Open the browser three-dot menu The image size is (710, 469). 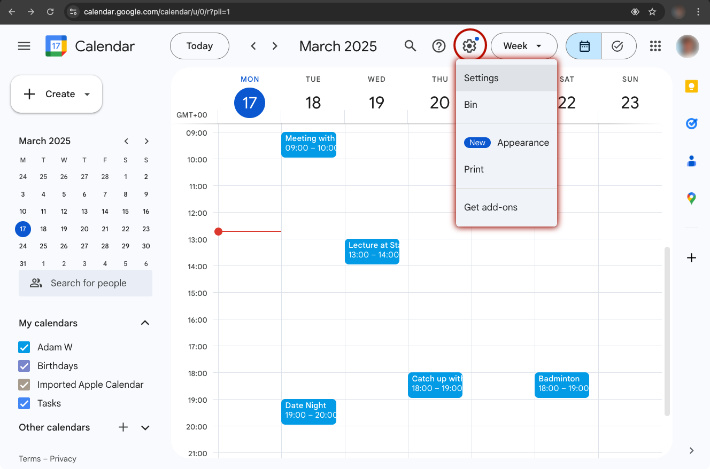(x=698, y=12)
